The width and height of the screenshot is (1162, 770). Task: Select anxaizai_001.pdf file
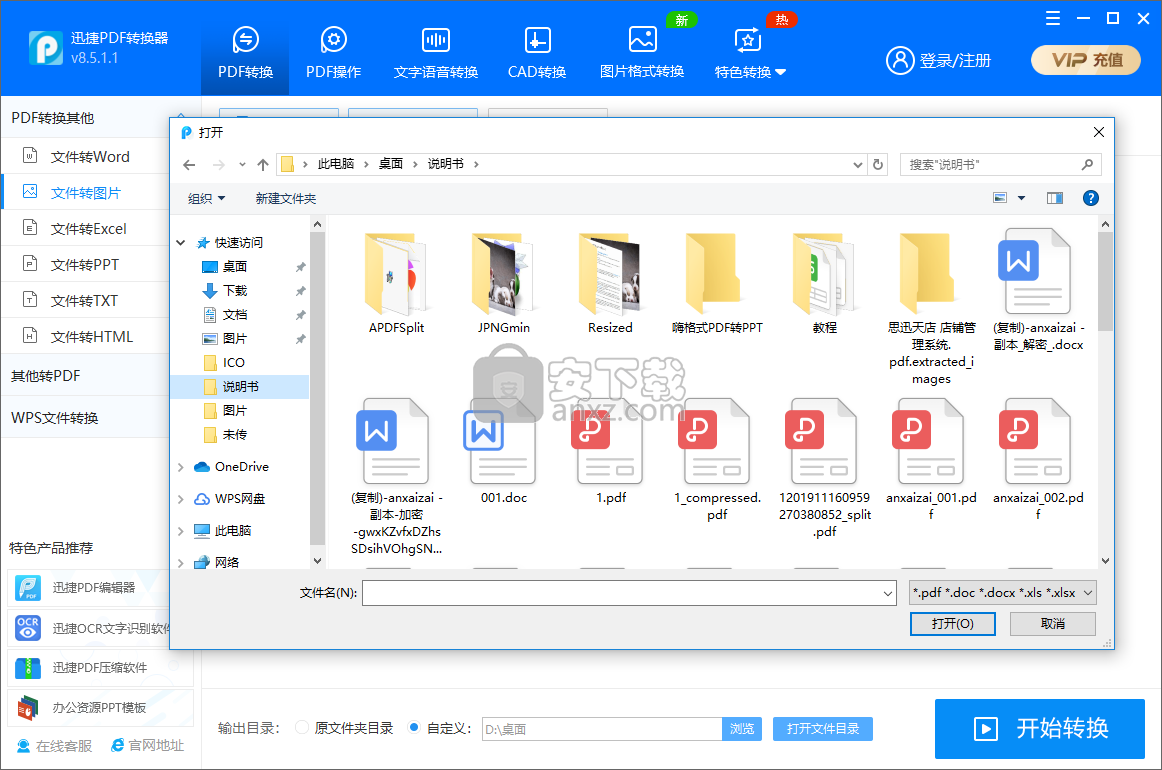pyautogui.click(x=931, y=460)
